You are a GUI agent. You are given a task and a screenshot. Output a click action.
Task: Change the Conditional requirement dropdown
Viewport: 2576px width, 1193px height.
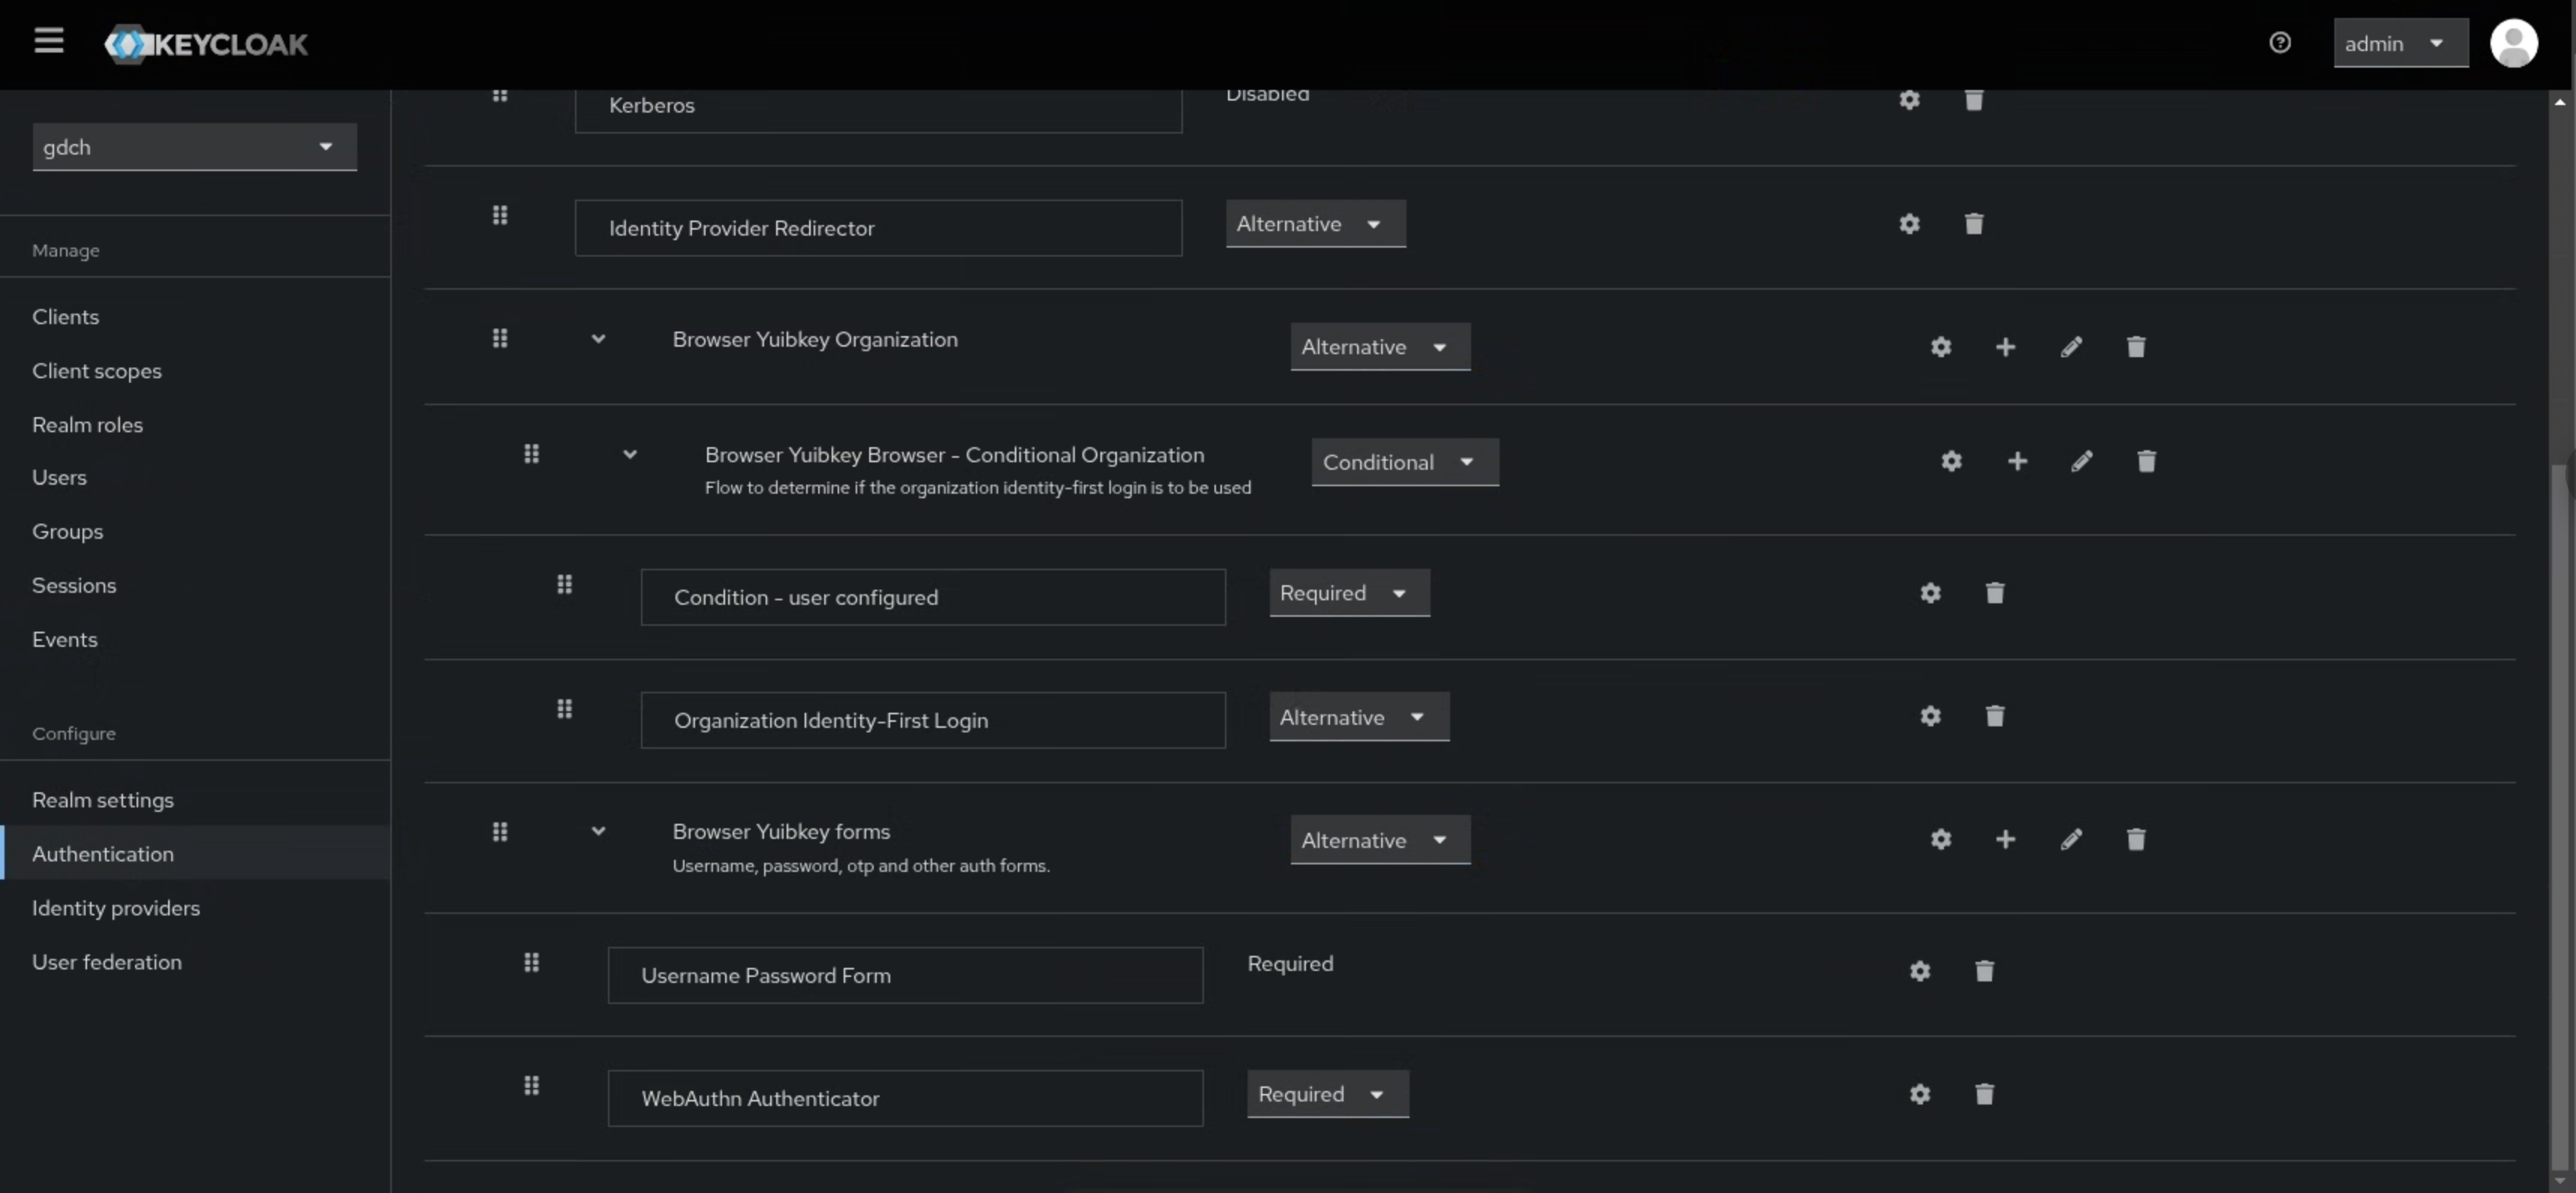tap(1404, 462)
